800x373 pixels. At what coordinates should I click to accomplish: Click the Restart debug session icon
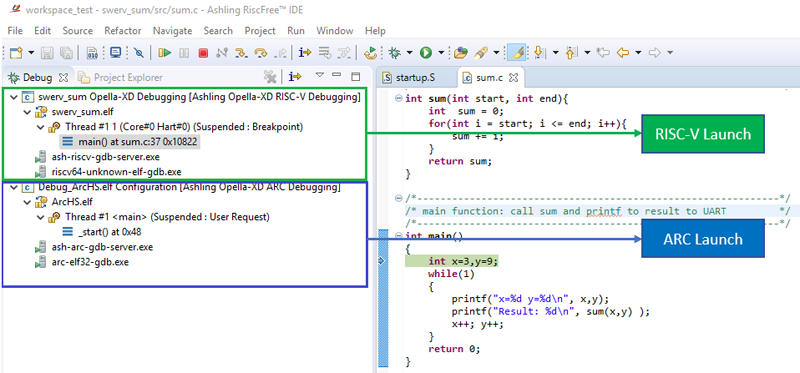(370, 53)
